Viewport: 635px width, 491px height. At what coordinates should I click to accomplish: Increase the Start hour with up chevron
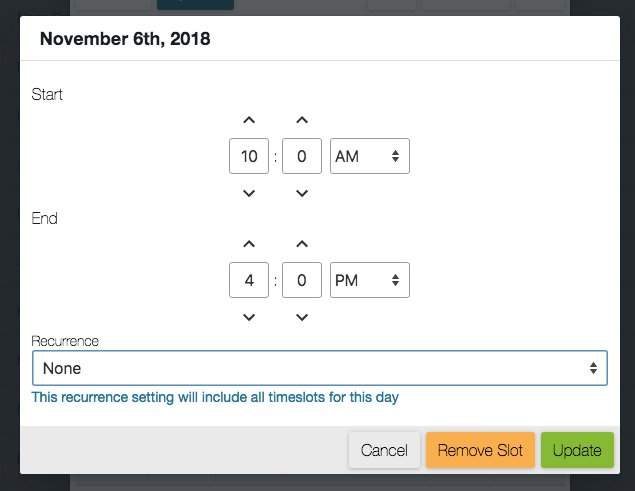pyautogui.click(x=249, y=120)
